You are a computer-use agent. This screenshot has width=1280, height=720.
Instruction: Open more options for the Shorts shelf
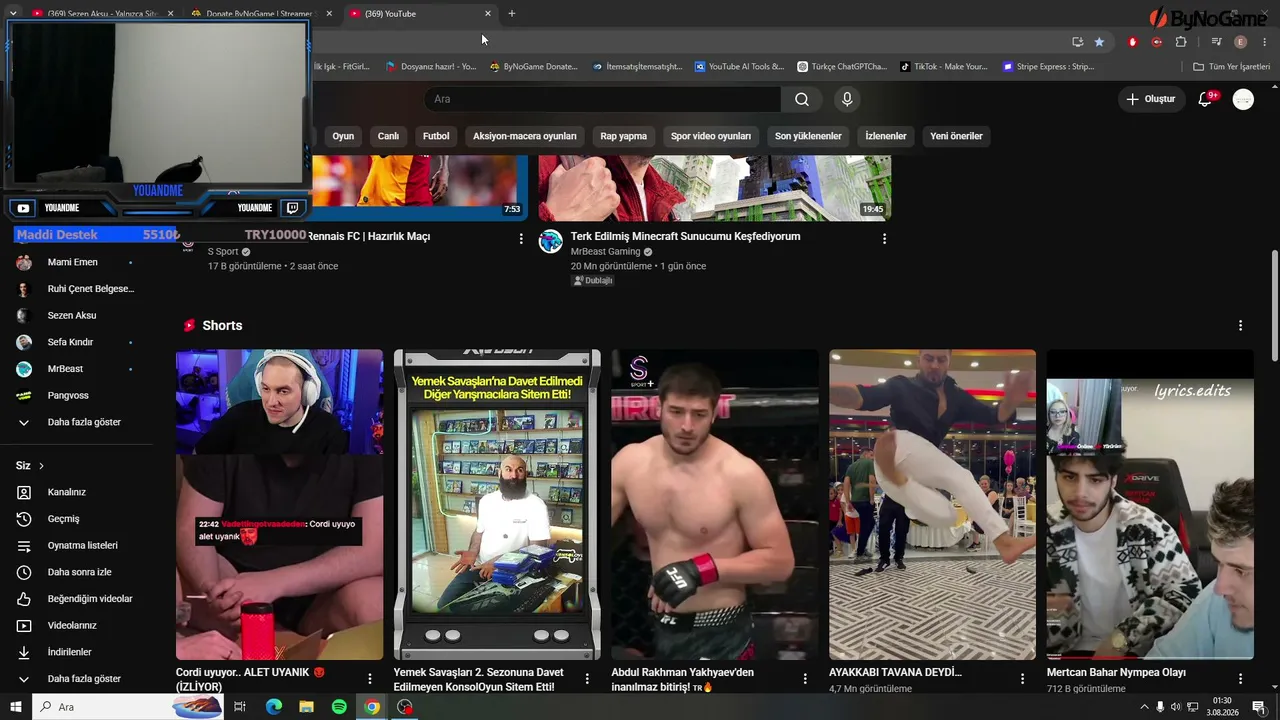click(x=1240, y=326)
